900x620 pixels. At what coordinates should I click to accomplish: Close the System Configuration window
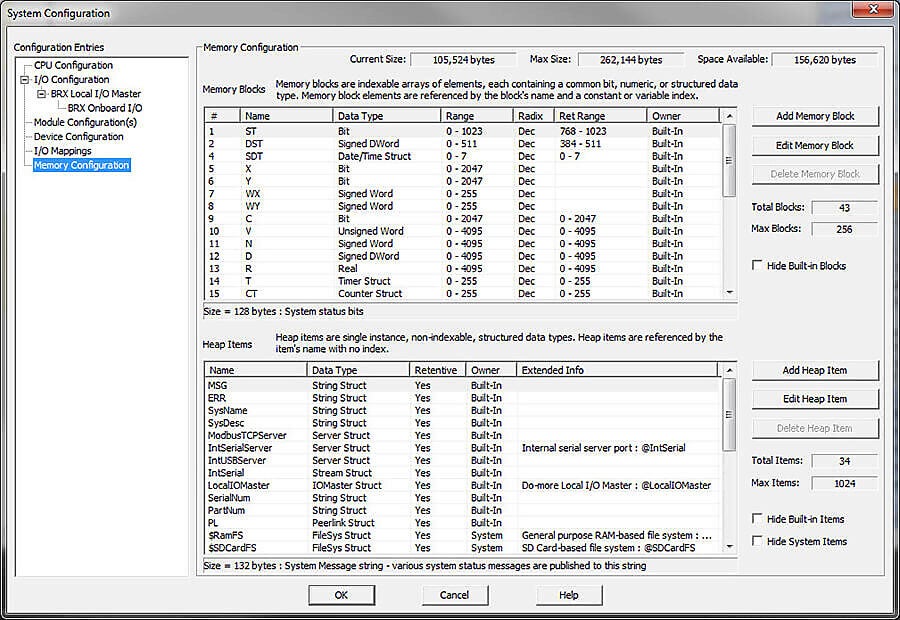[872, 9]
